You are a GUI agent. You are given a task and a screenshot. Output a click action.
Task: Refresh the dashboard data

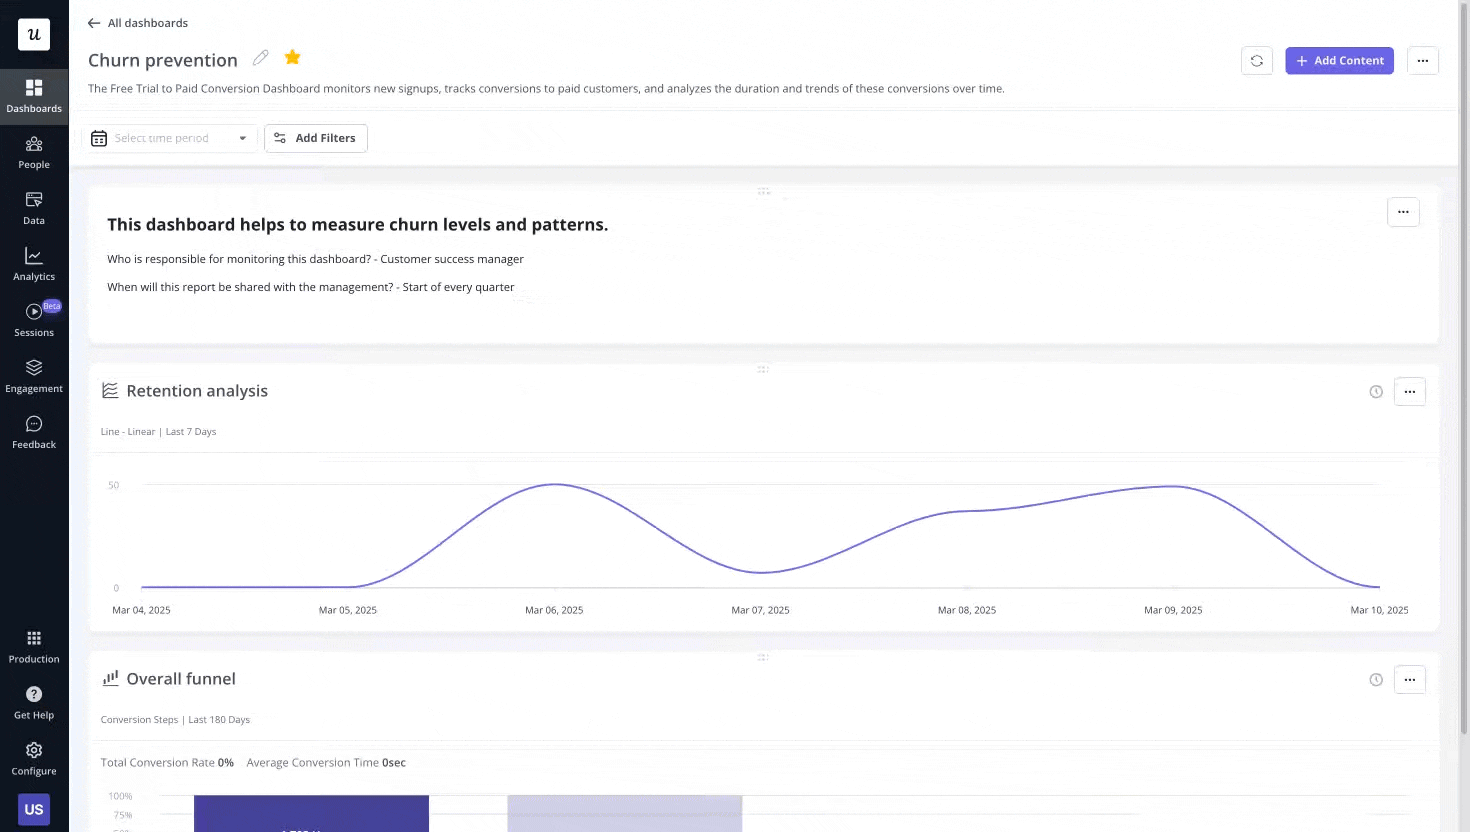pos(1256,60)
